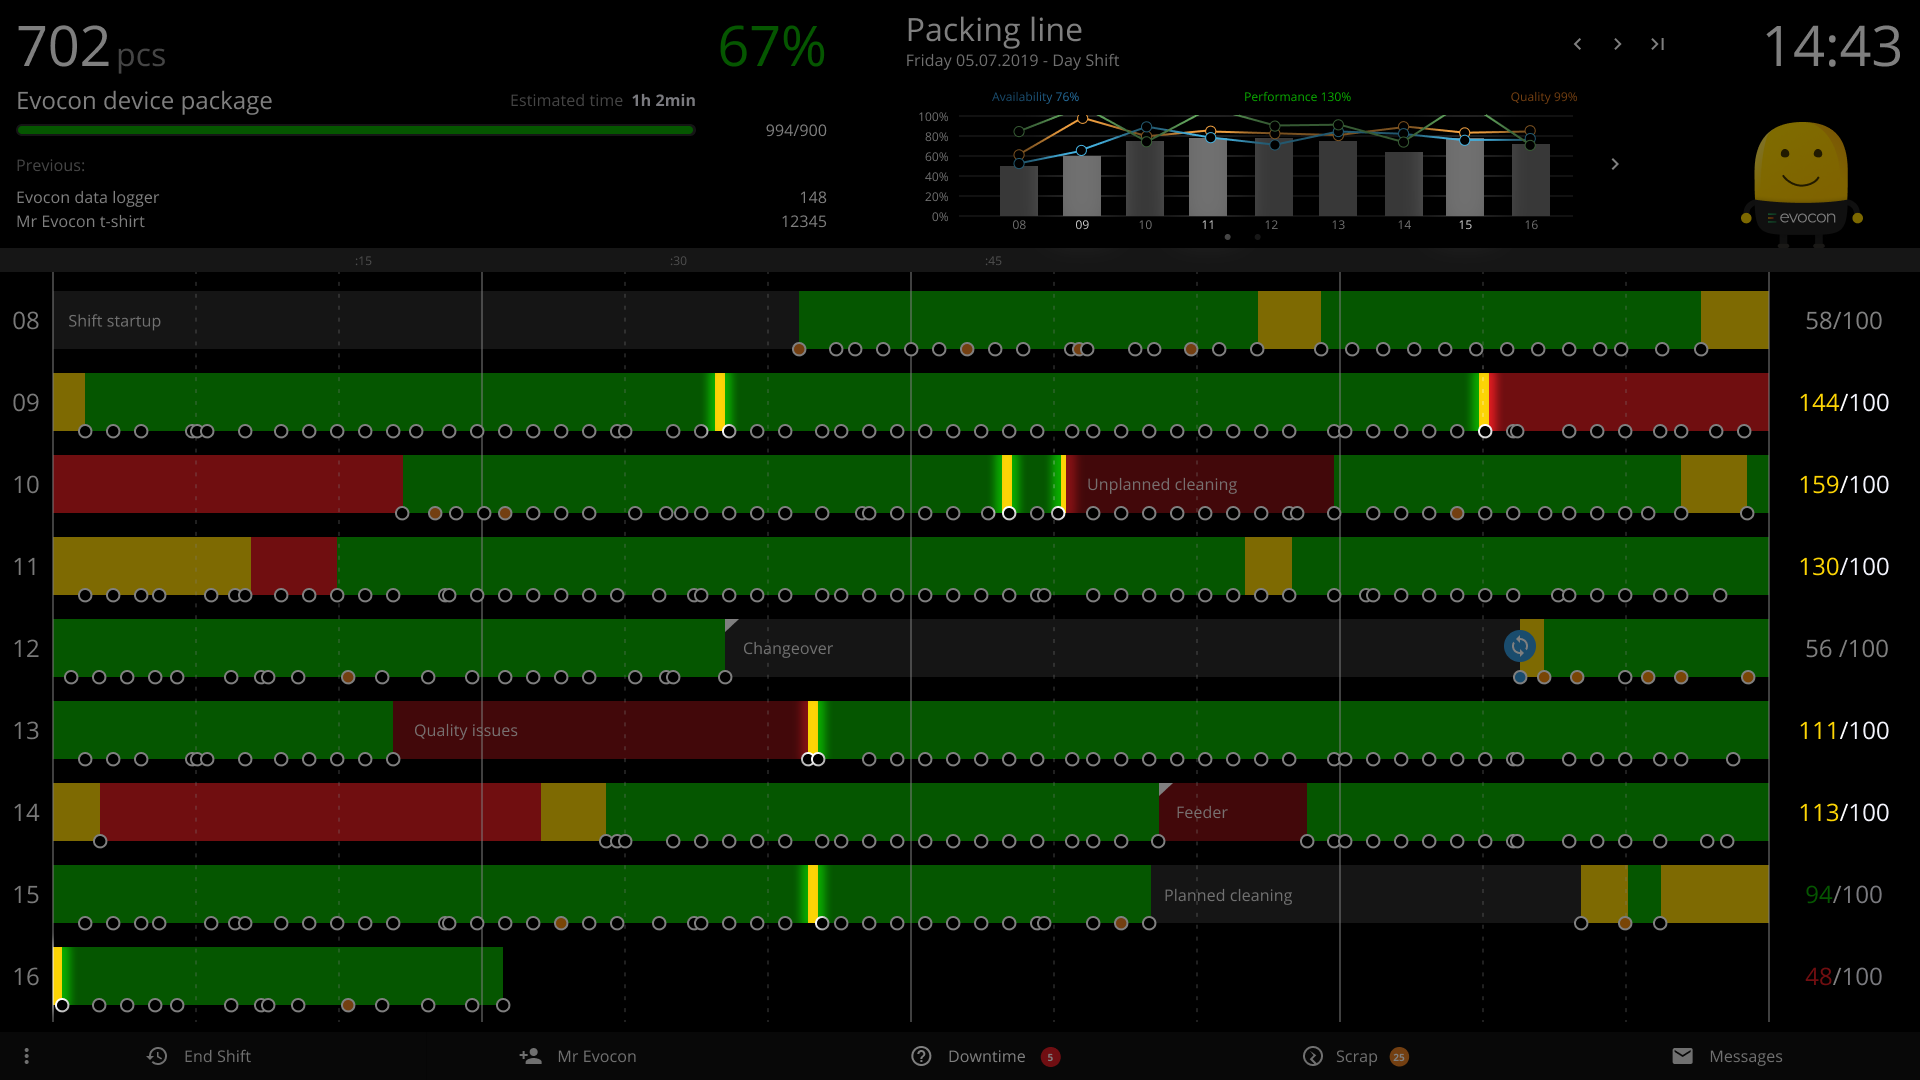Screen dimensions: 1920x1080
Task: Select Unplanned cleaning stop in hour 10
Action: (1199, 484)
